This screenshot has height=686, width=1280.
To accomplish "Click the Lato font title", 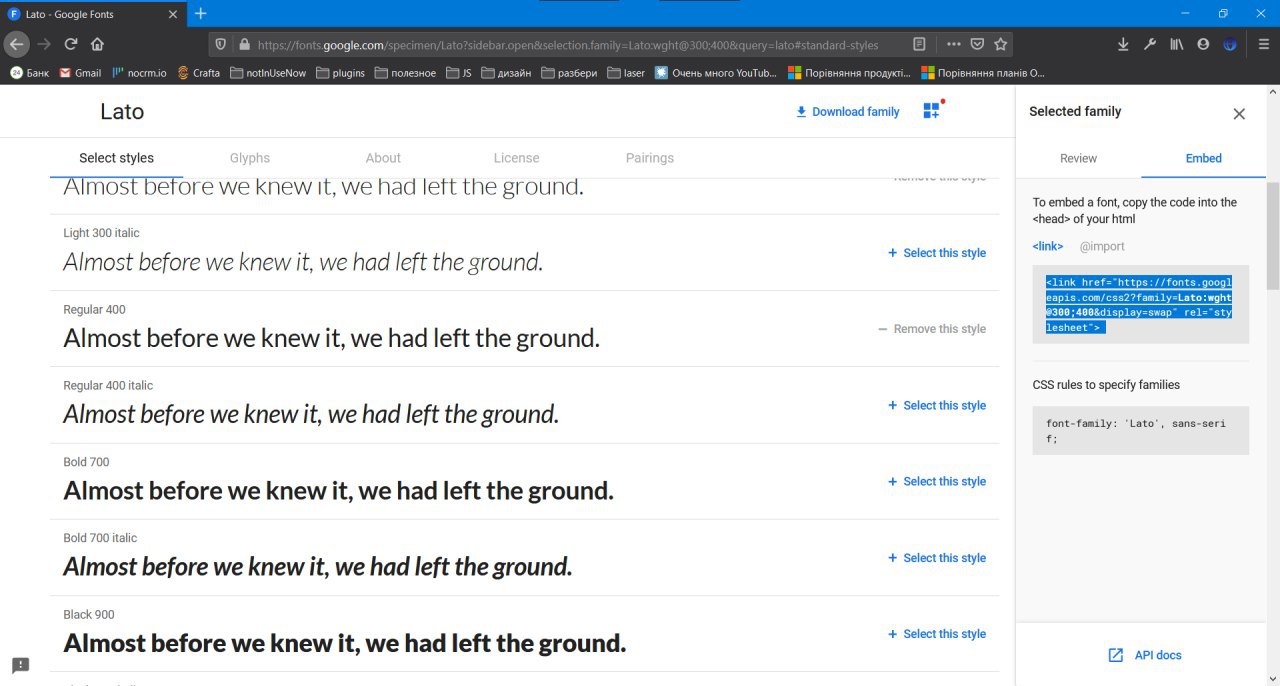I will pyautogui.click(x=122, y=111).
